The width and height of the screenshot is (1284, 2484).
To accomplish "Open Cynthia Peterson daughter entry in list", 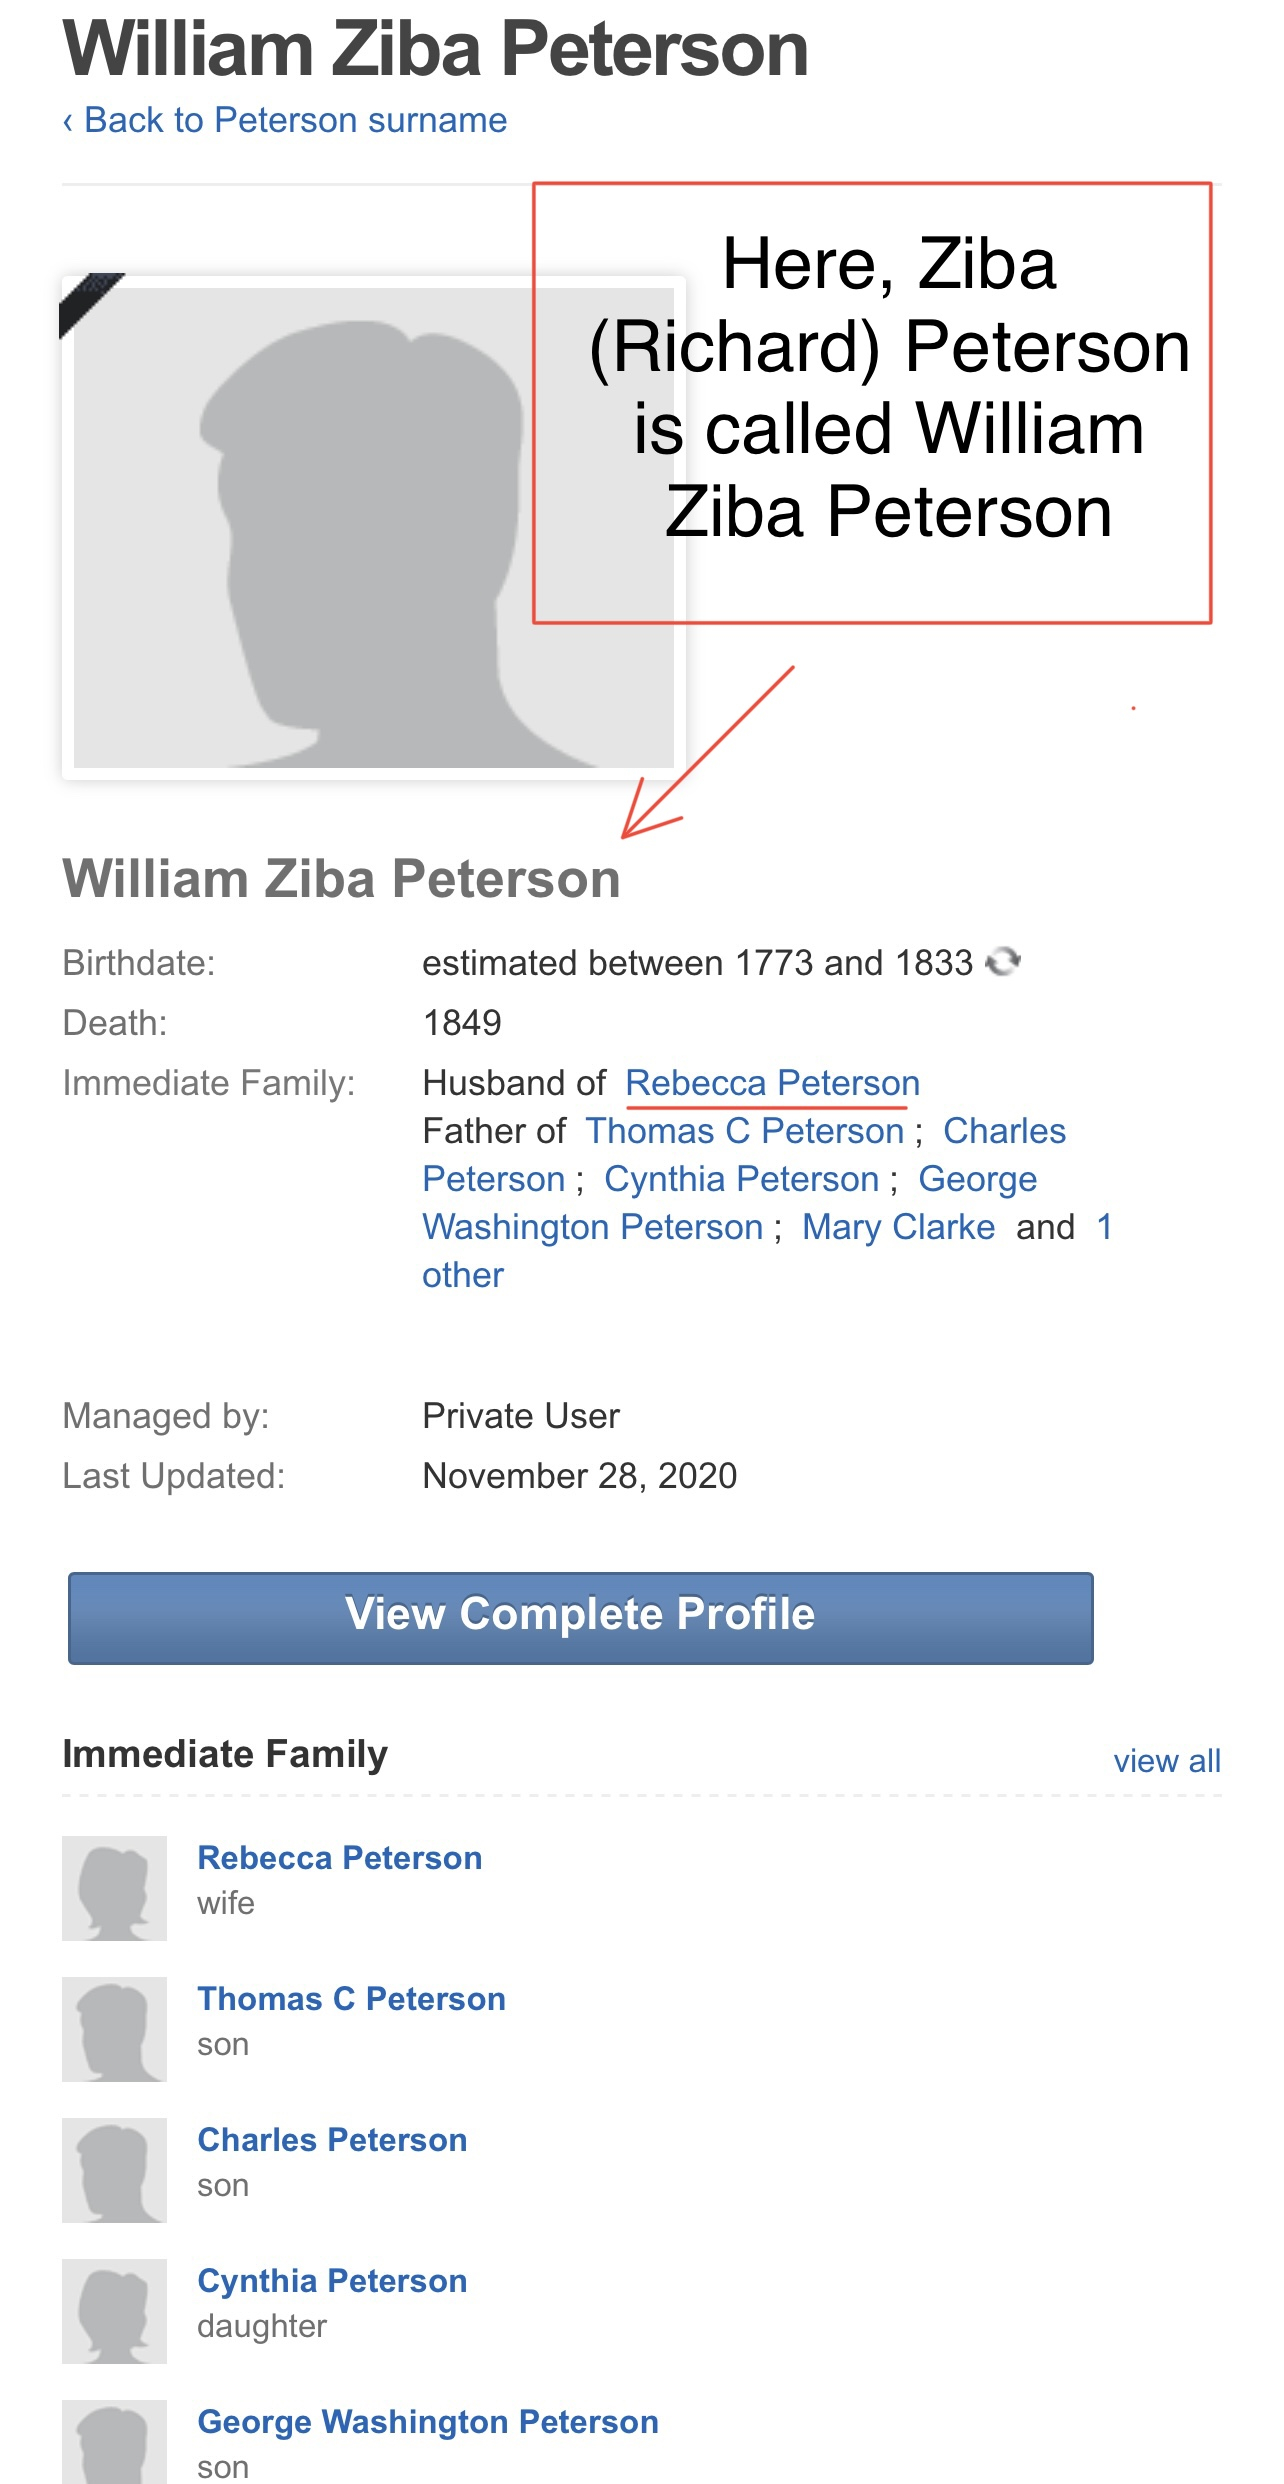I will [332, 2281].
